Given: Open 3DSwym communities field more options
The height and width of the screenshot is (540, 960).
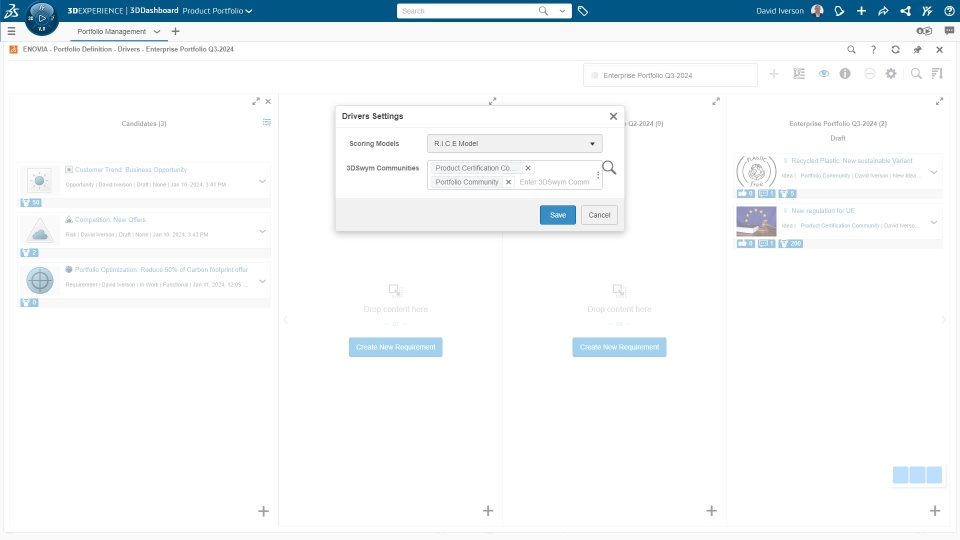Looking at the screenshot, I should pyautogui.click(x=598, y=175).
